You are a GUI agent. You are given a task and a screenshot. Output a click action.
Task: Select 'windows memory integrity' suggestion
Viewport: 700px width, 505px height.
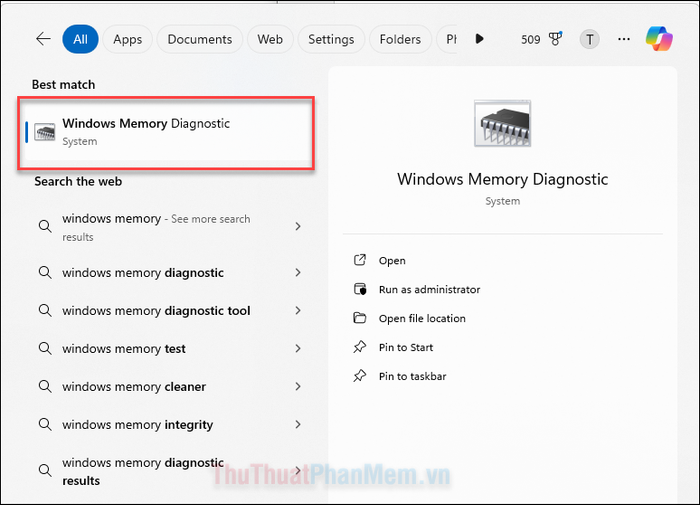click(138, 424)
